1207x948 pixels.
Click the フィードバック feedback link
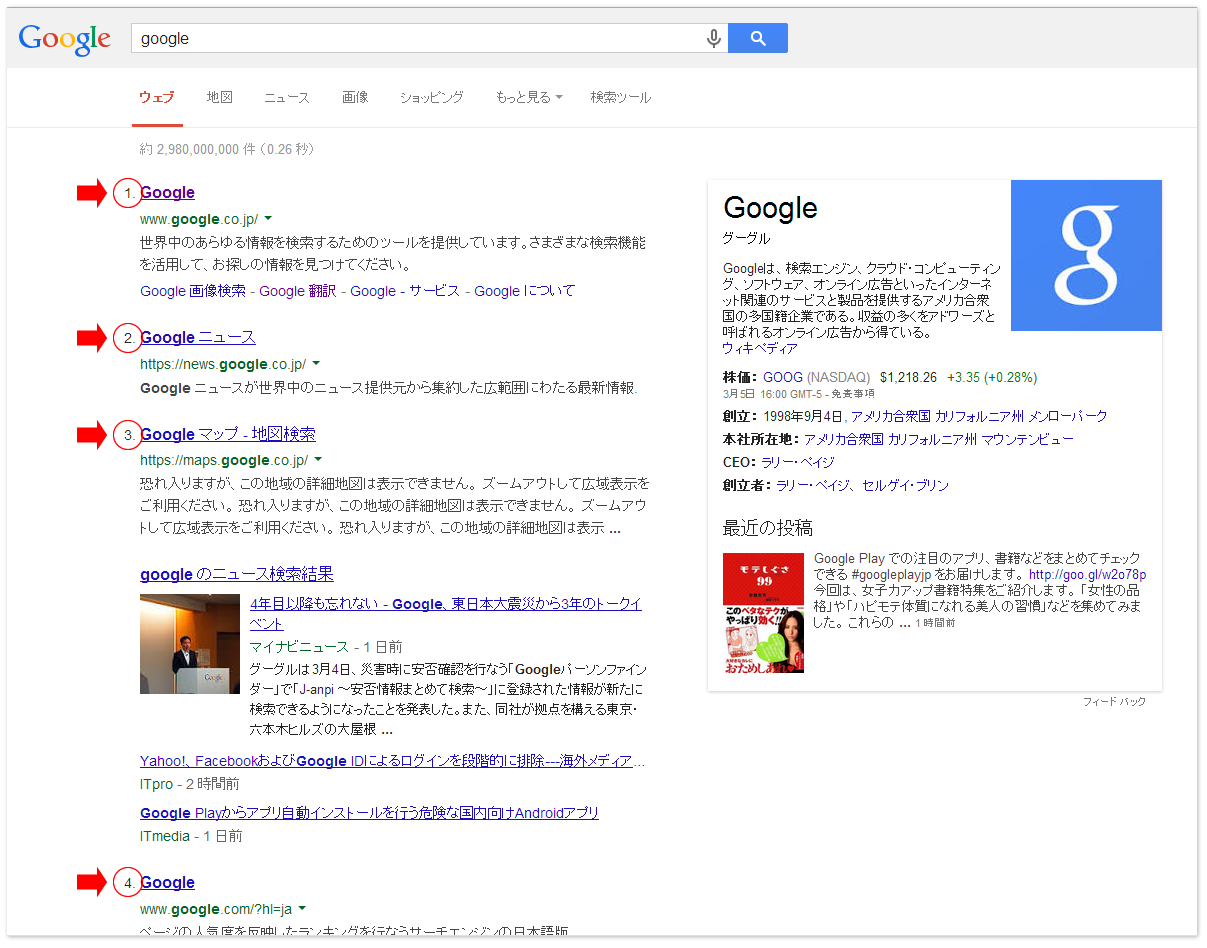1114,702
